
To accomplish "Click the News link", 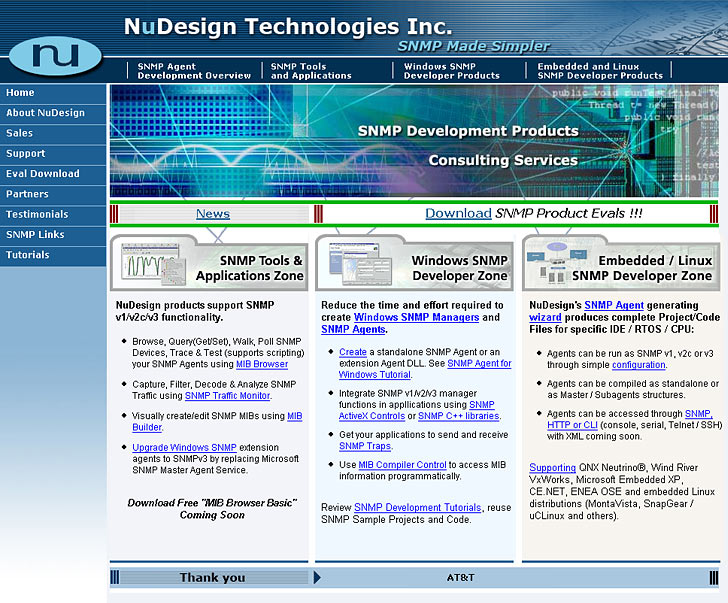I will (x=213, y=214).
